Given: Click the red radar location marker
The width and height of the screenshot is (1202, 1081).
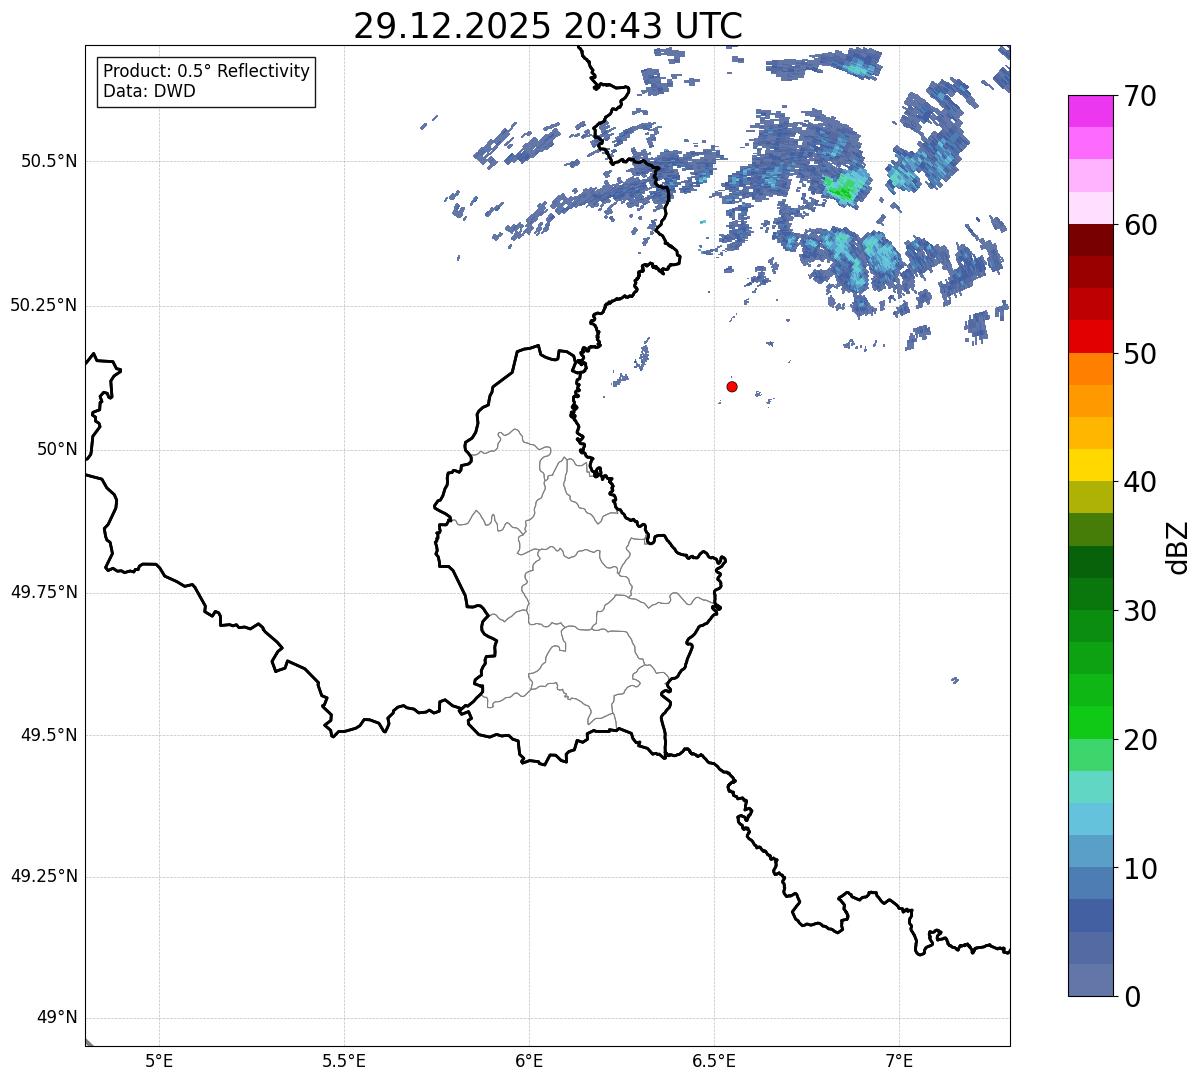Looking at the screenshot, I should [732, 386].
